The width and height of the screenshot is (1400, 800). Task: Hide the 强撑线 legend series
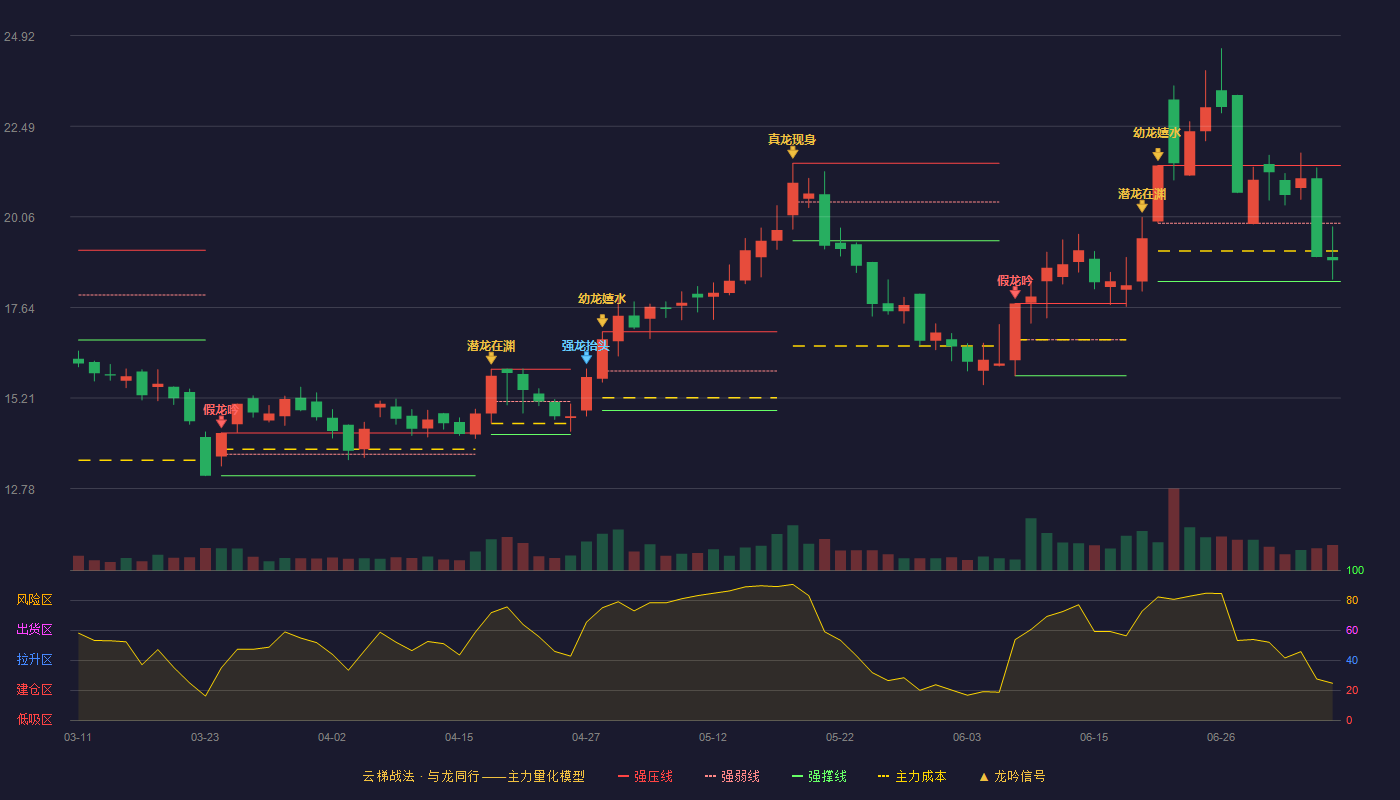tap(819, 776)
